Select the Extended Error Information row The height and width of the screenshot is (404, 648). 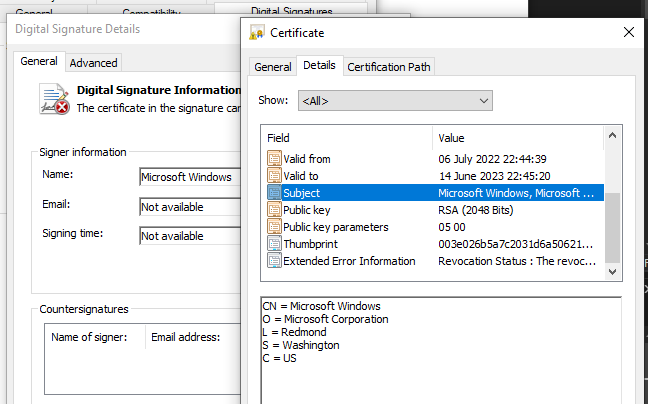(x=435, y=261)
